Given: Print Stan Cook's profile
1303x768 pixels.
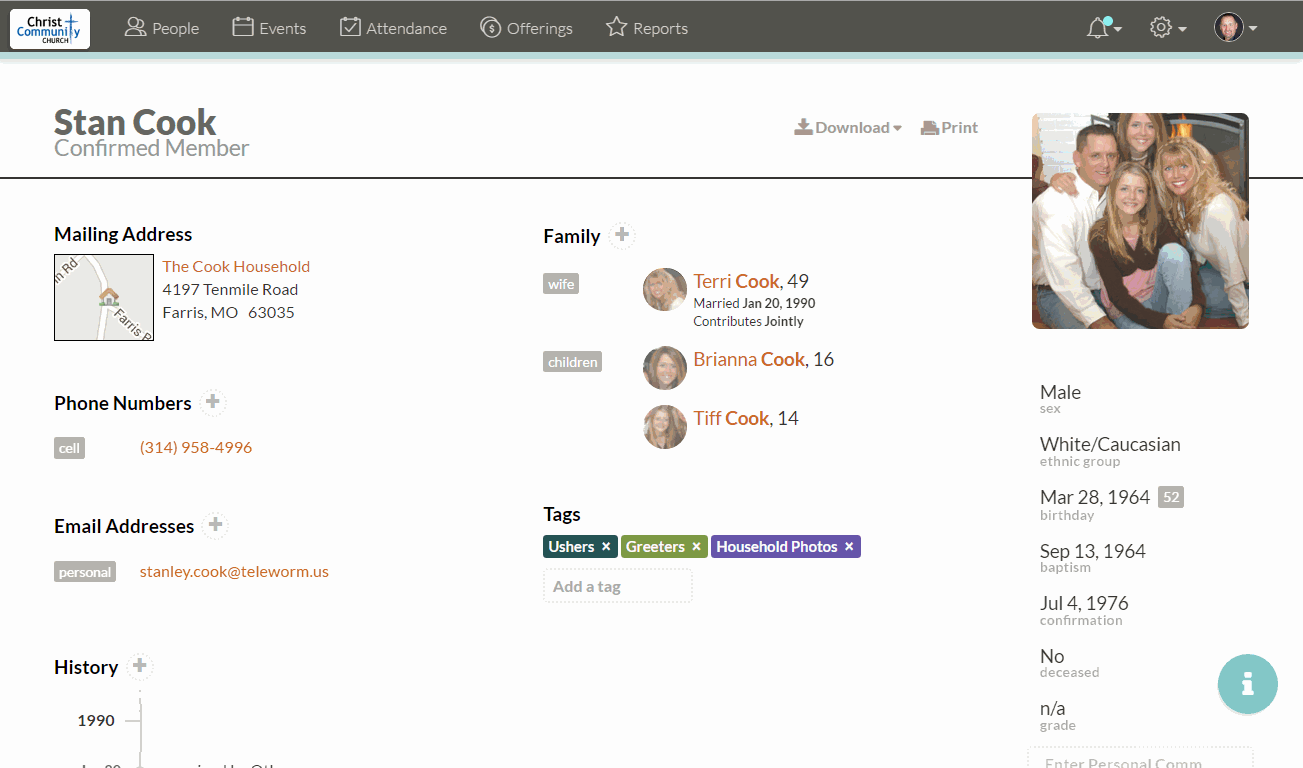Looking at the screenshot, I should (x=949, y=127).
